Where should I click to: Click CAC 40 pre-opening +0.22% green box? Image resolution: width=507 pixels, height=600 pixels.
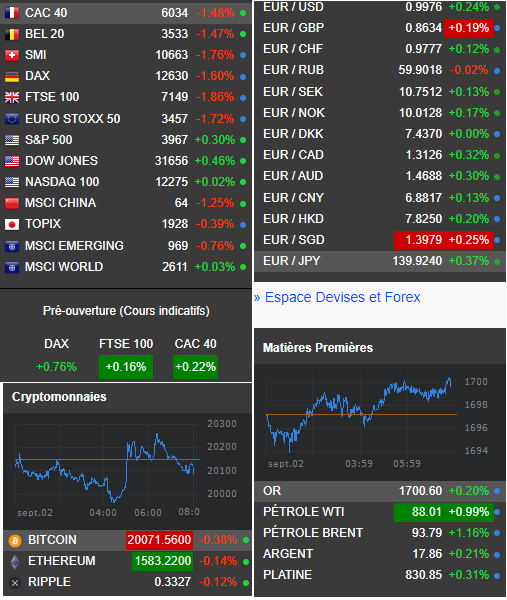(196, 367)
